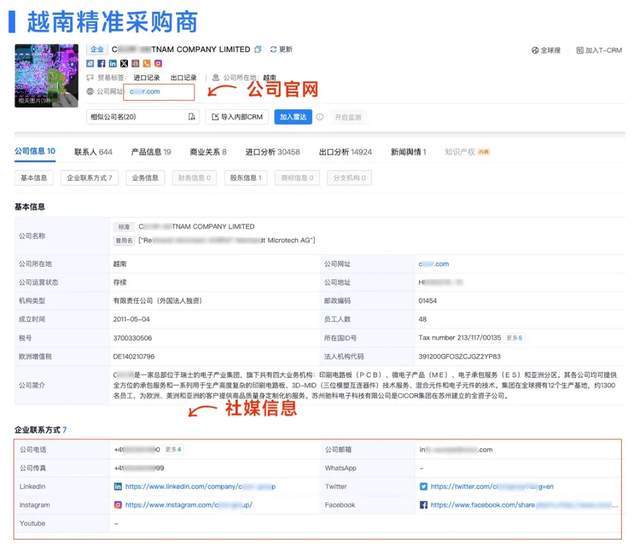The width and height of the screenshot is (640, 546).
Task: Select the 股东信息 1 filter chip
Action: tap(245, 178)
